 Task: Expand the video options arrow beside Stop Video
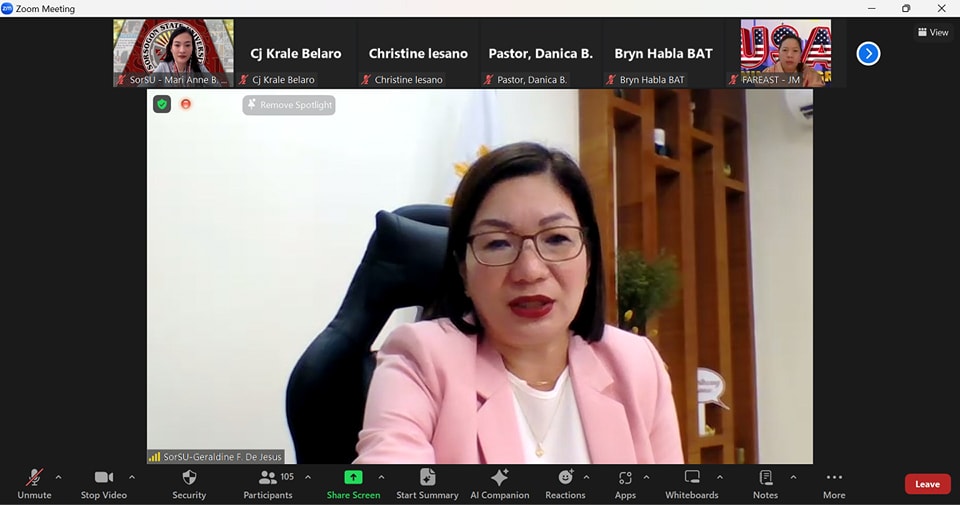tap(132, 477)
